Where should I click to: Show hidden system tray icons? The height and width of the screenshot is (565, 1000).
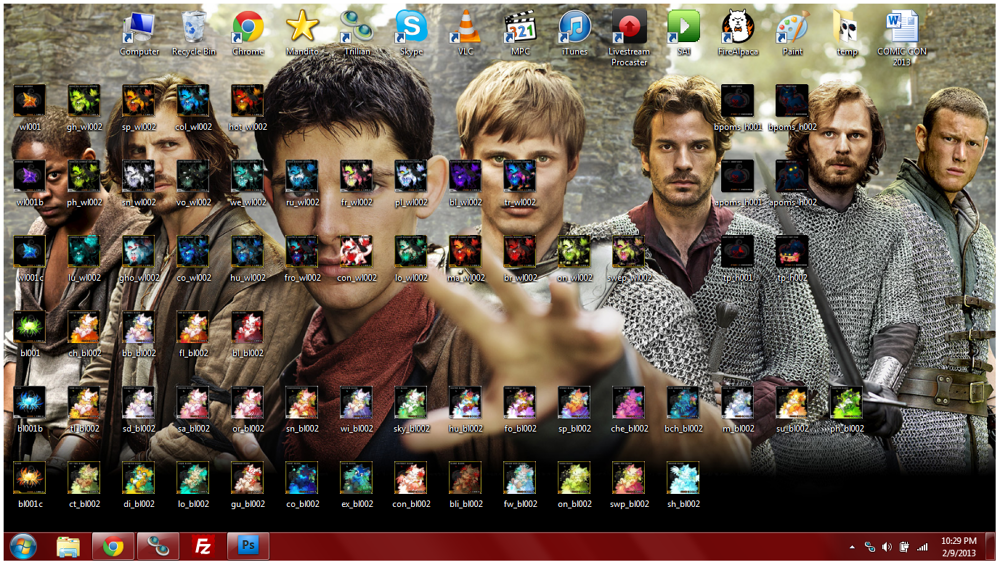coord(852,547)
